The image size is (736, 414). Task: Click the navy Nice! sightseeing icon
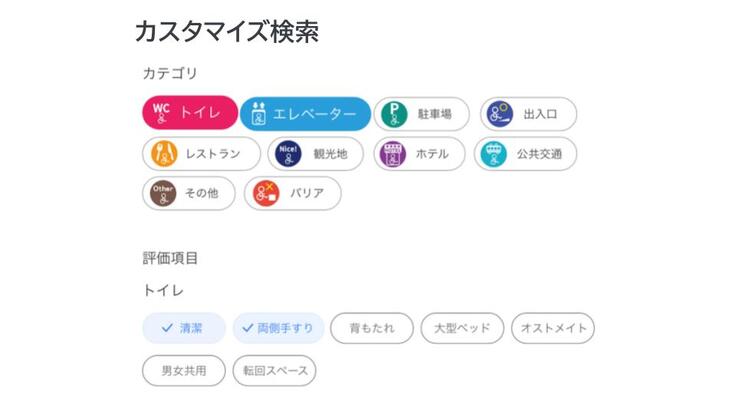(x=288, y=154)
